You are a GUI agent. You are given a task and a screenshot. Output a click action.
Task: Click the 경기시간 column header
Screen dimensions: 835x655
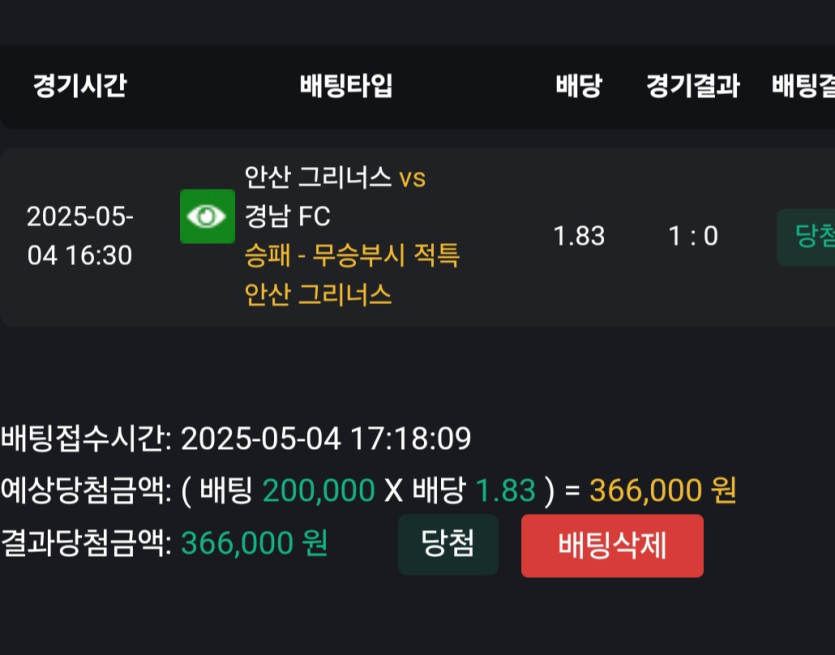click(x=80, y=85)
